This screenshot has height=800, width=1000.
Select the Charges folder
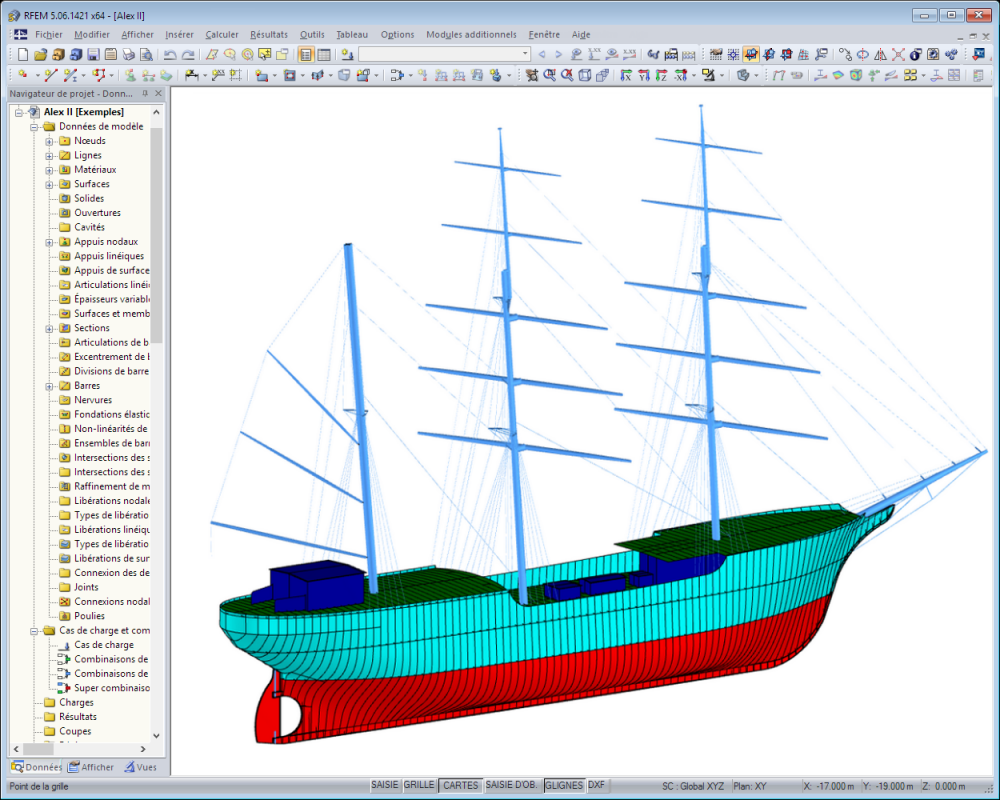76,702
